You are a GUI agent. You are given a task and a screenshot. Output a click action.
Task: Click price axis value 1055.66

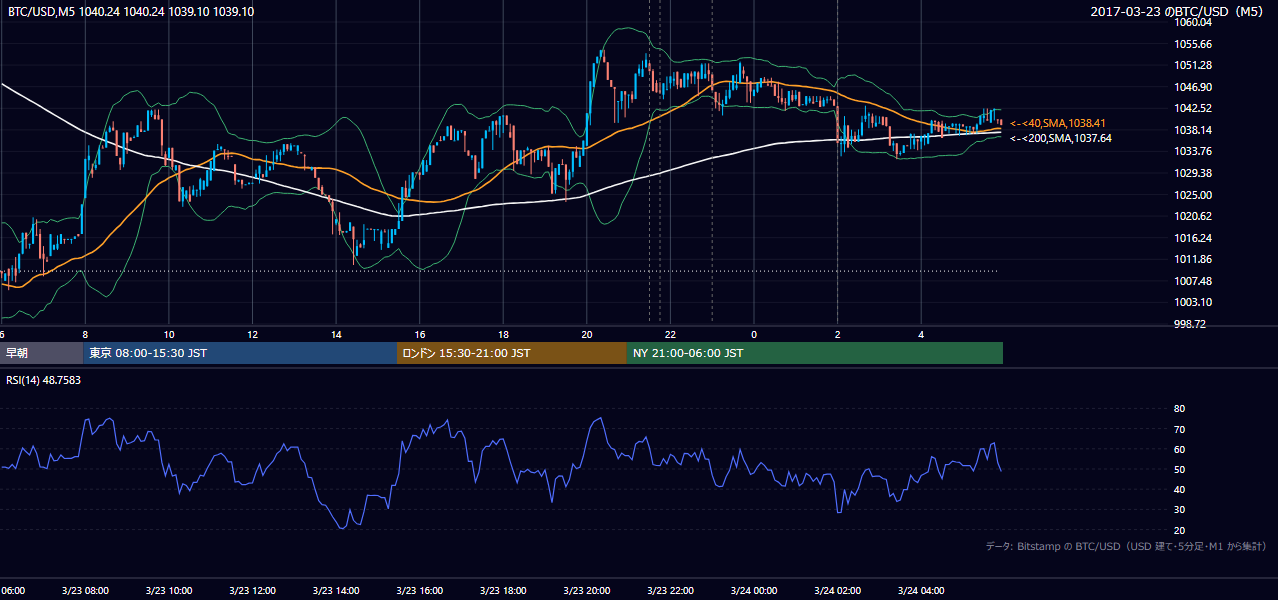[x=1193, y=44]
